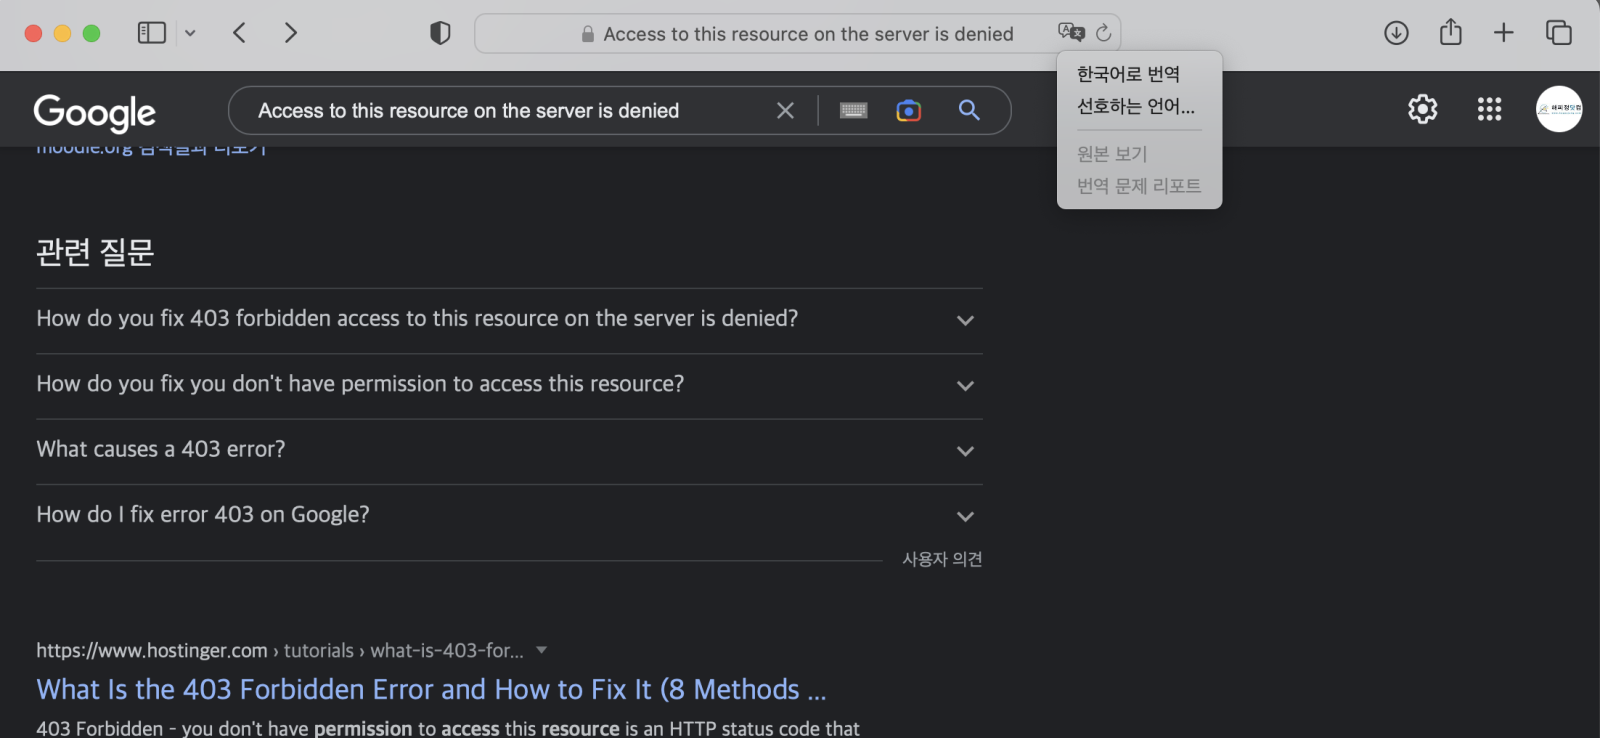The height and width of the screenshot is (738, 1600).
Task: Open the share sheet icon
Action: tap(1450, 33)
